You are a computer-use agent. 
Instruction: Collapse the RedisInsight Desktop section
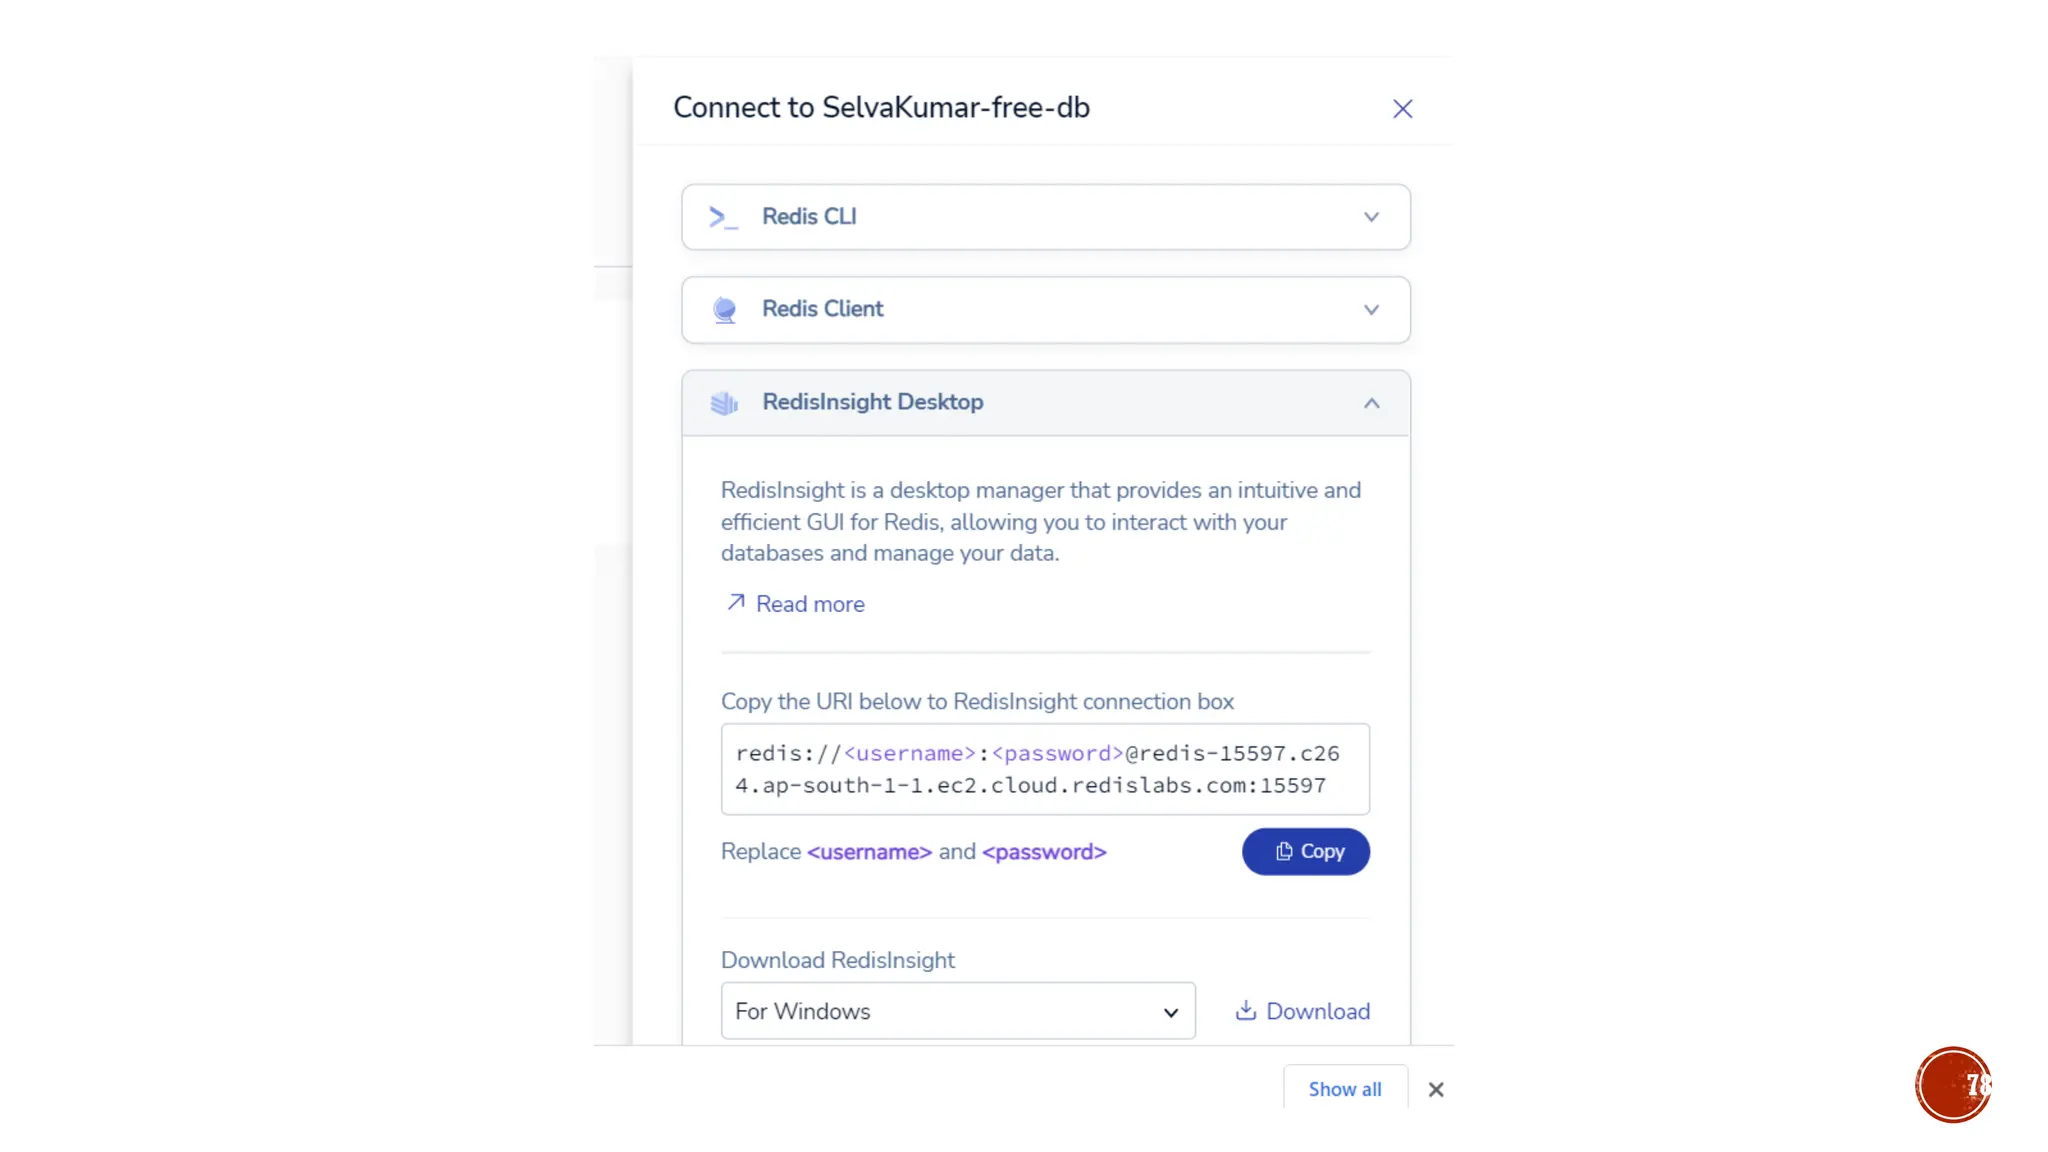[1371, 403]
